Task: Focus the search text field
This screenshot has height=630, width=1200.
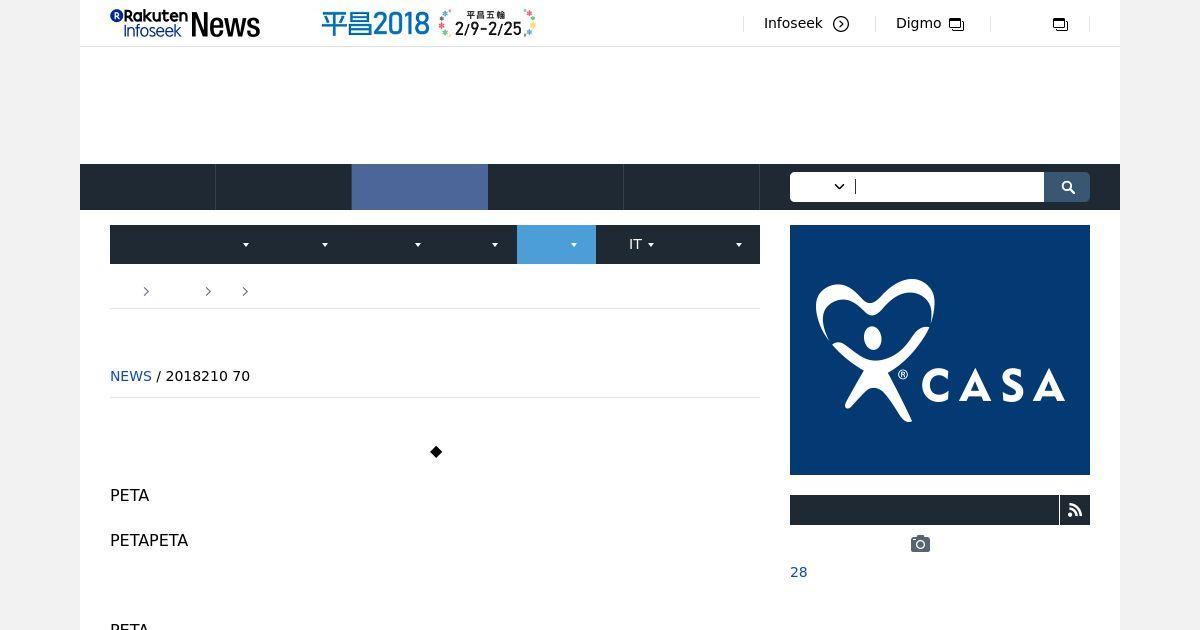Action: click(x=948, y=187)
